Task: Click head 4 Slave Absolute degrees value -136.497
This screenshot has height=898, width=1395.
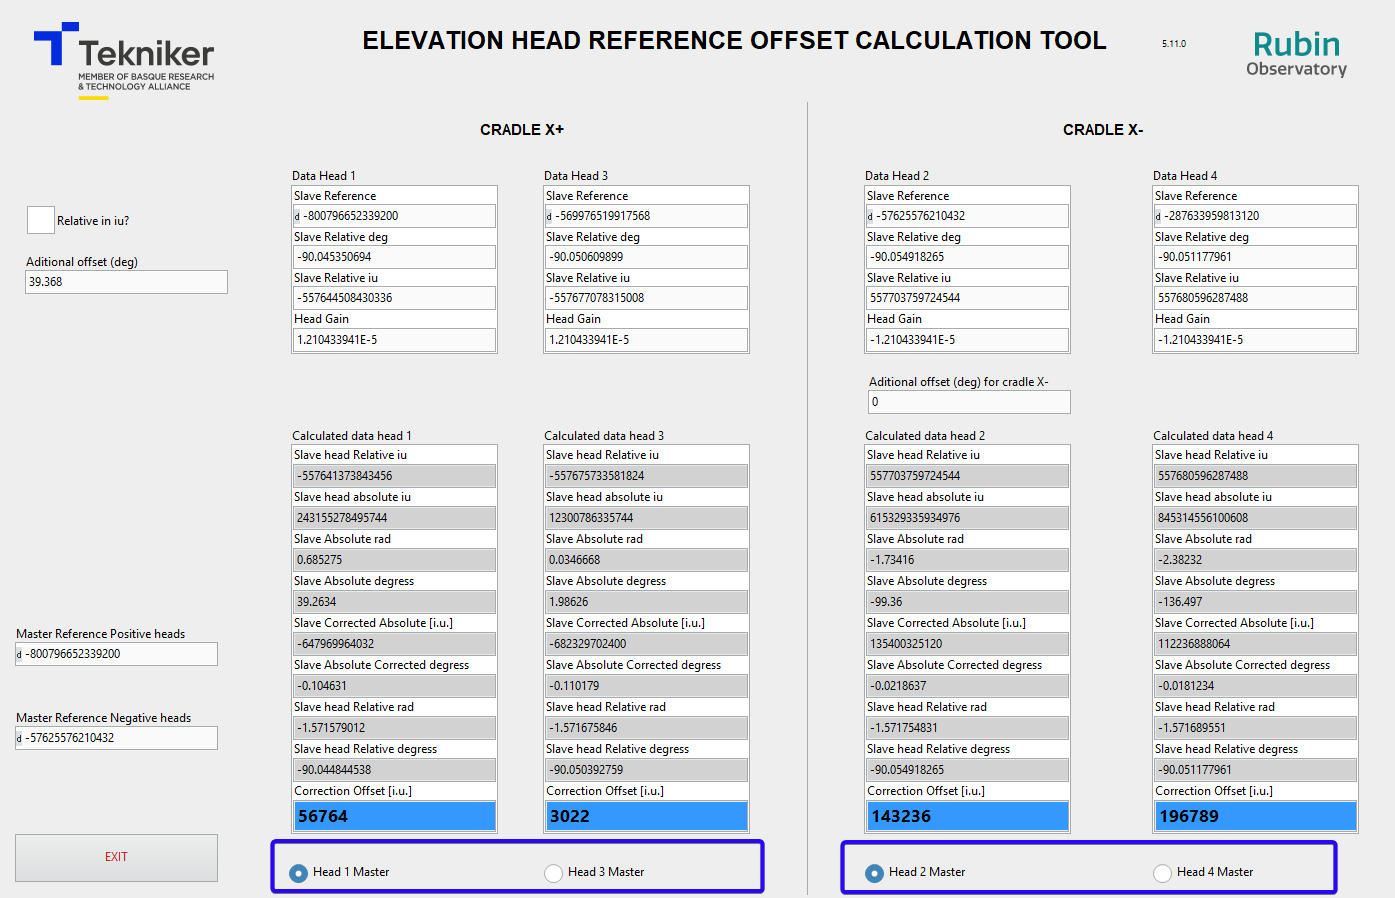Action: pyautogui.click(x=1255, y=602)
